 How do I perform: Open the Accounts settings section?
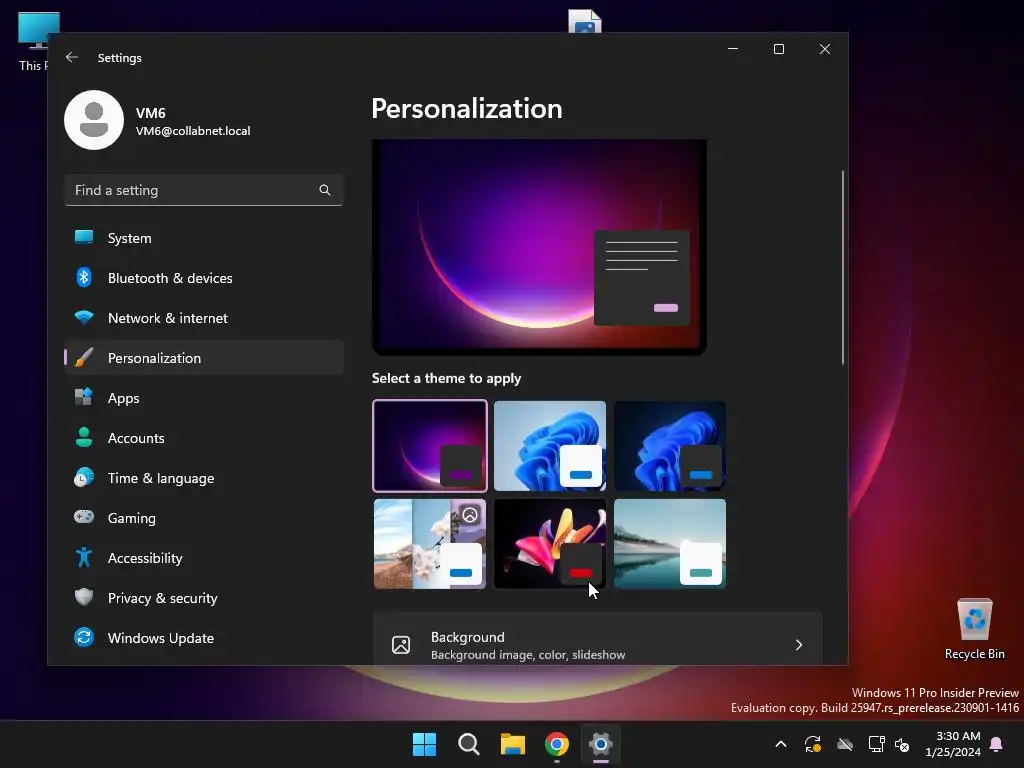coord(204,438)
